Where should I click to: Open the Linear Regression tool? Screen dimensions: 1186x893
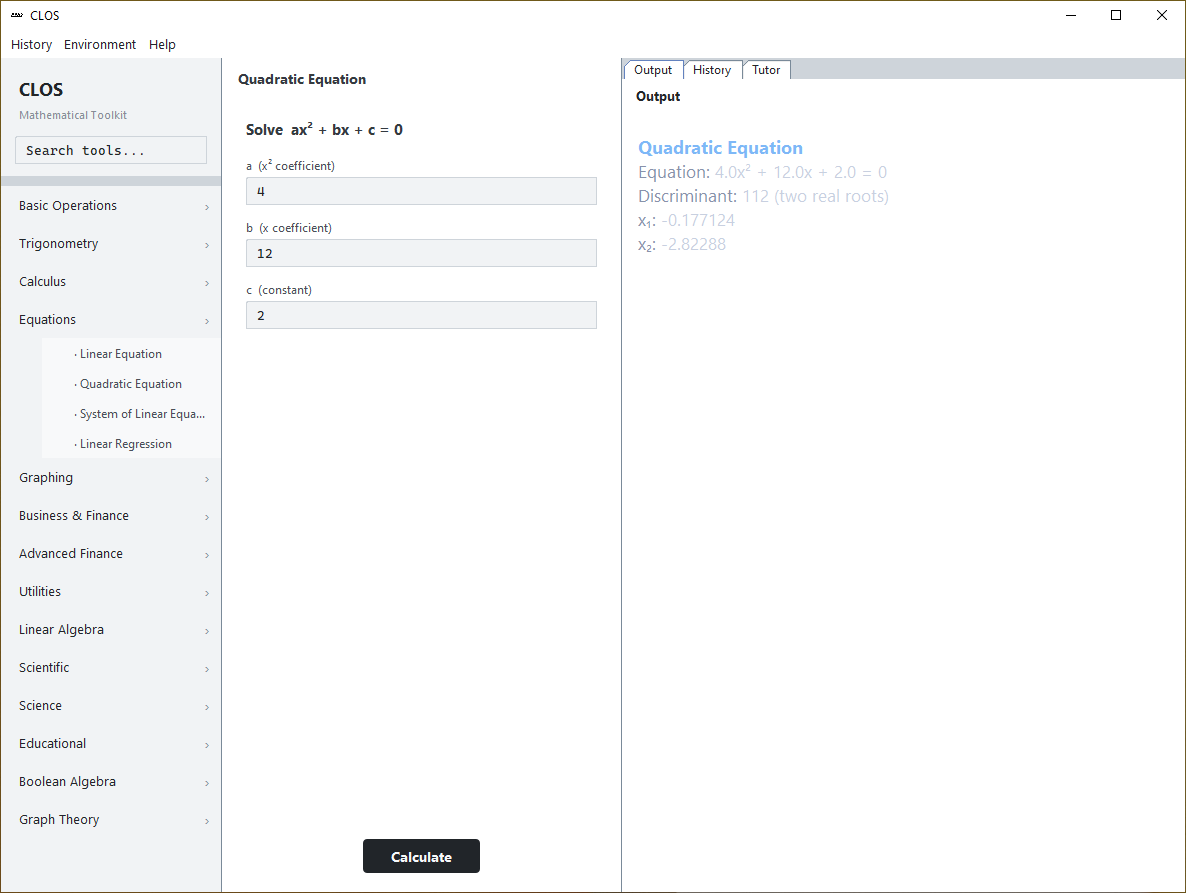click(126, 444)
